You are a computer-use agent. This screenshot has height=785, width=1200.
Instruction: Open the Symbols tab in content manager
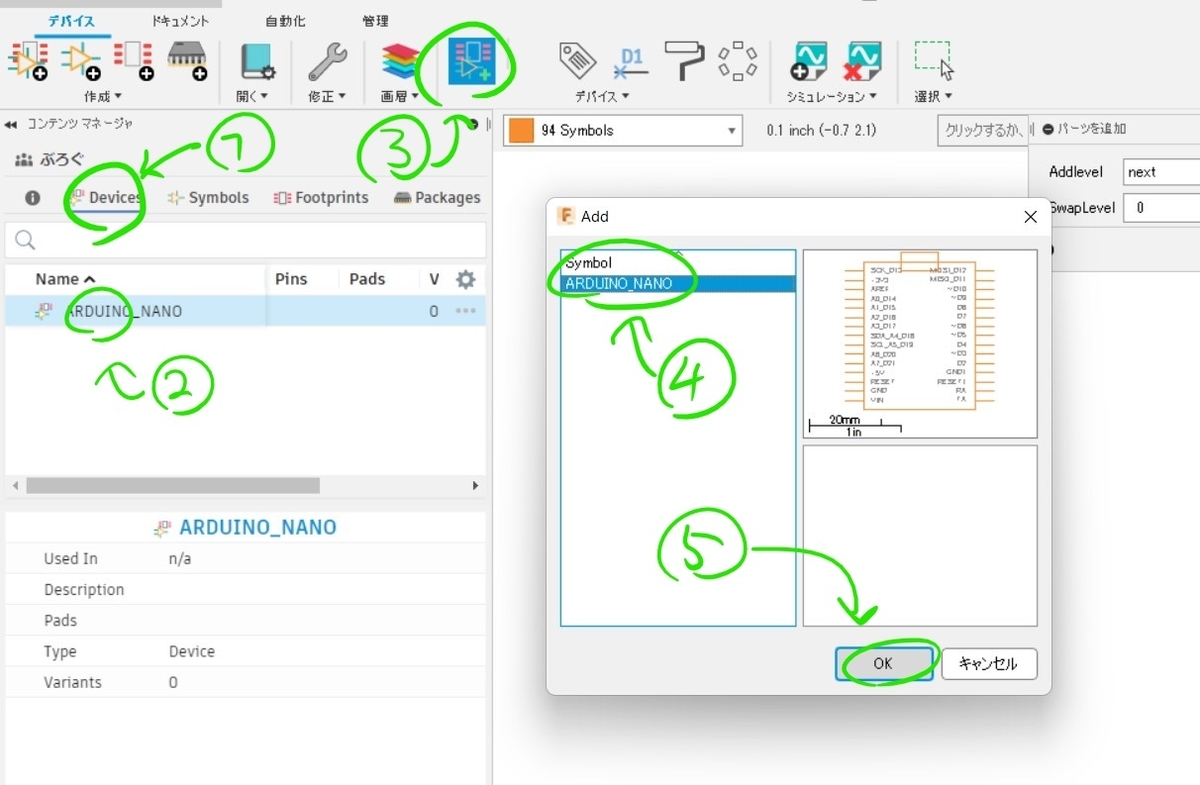click(208, 198)
